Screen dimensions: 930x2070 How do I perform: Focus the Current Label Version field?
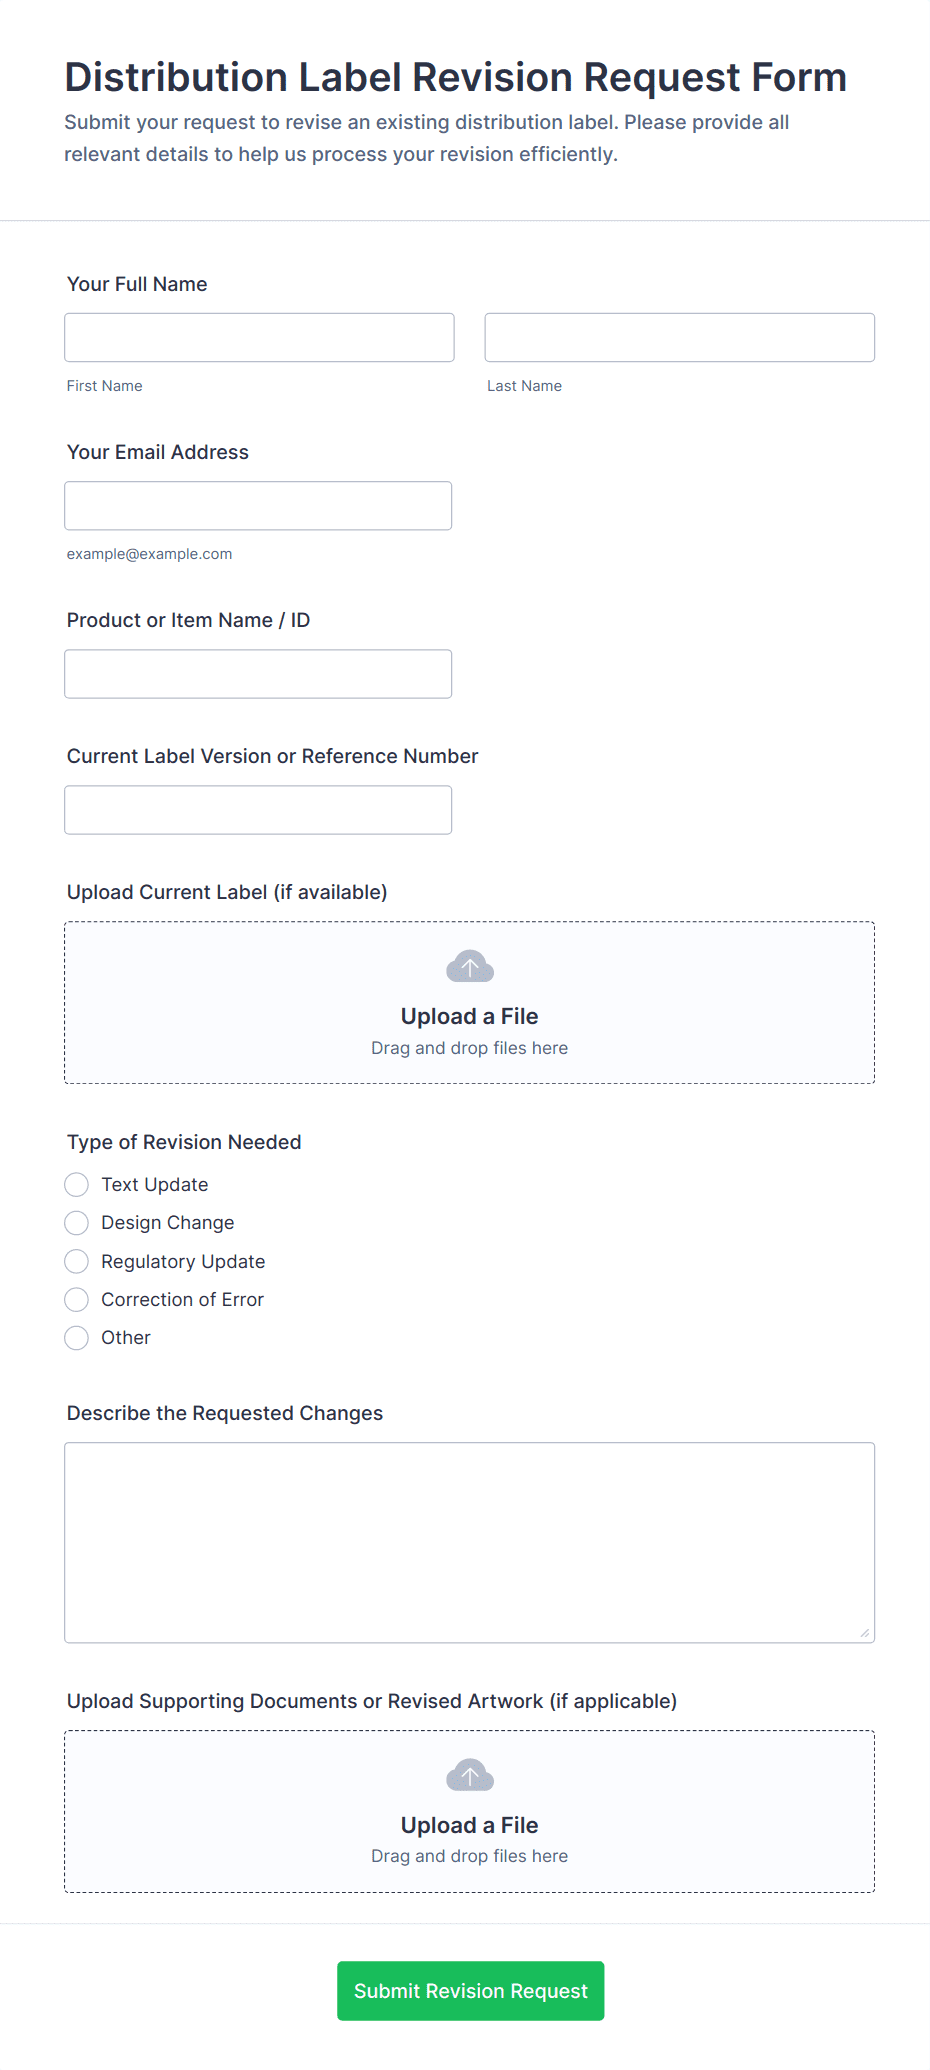[258, 810]
